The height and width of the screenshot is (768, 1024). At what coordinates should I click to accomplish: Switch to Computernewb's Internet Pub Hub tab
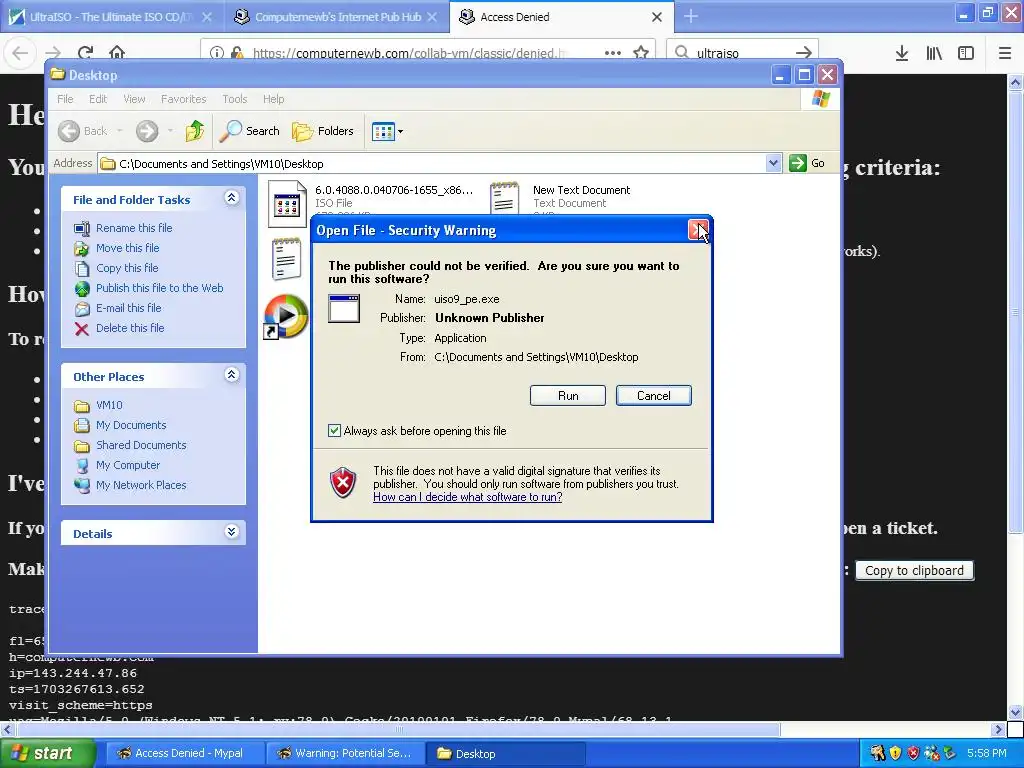(x=337, y=17)
